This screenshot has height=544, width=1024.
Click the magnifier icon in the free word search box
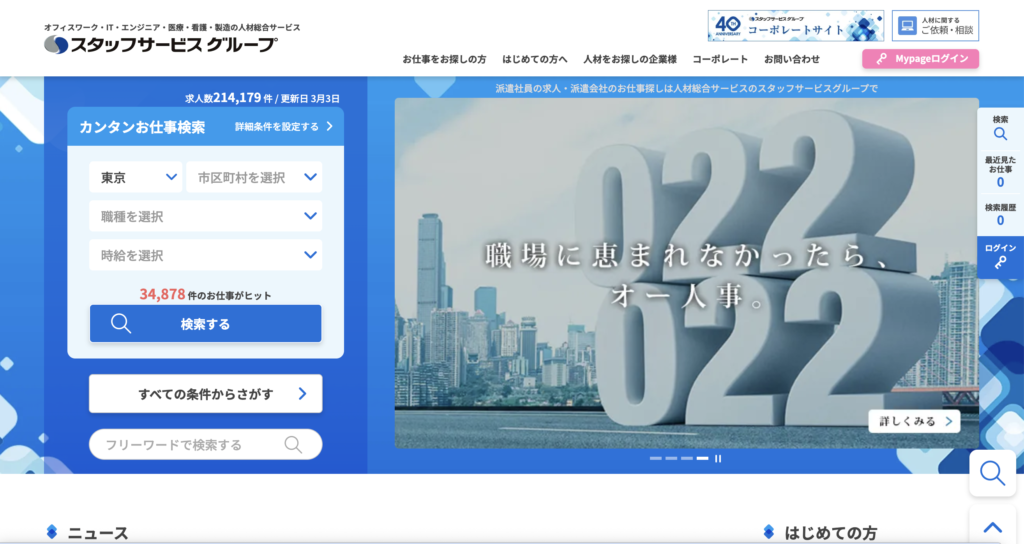click(x=294, y=445)
